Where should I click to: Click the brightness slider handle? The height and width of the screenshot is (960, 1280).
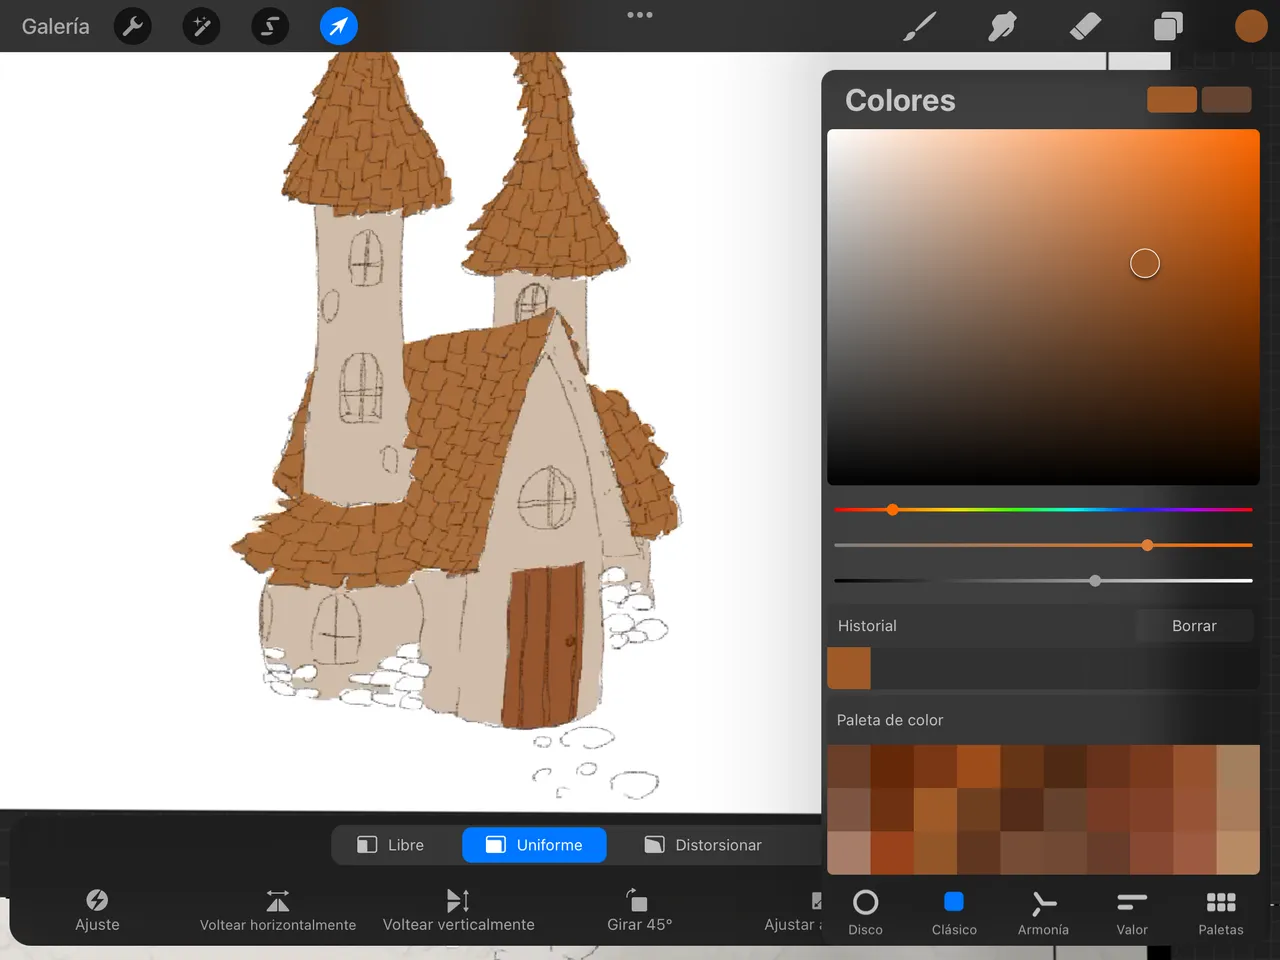[1095, 581]
